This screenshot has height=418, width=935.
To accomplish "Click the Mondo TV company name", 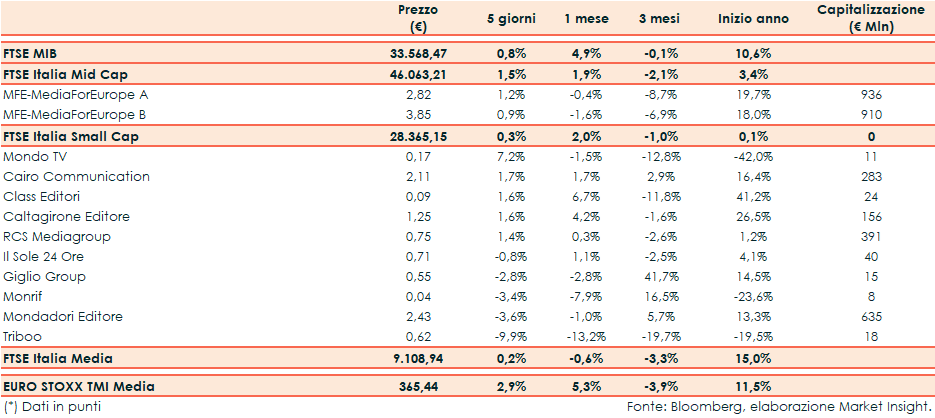I will click(x=36, y=157).
